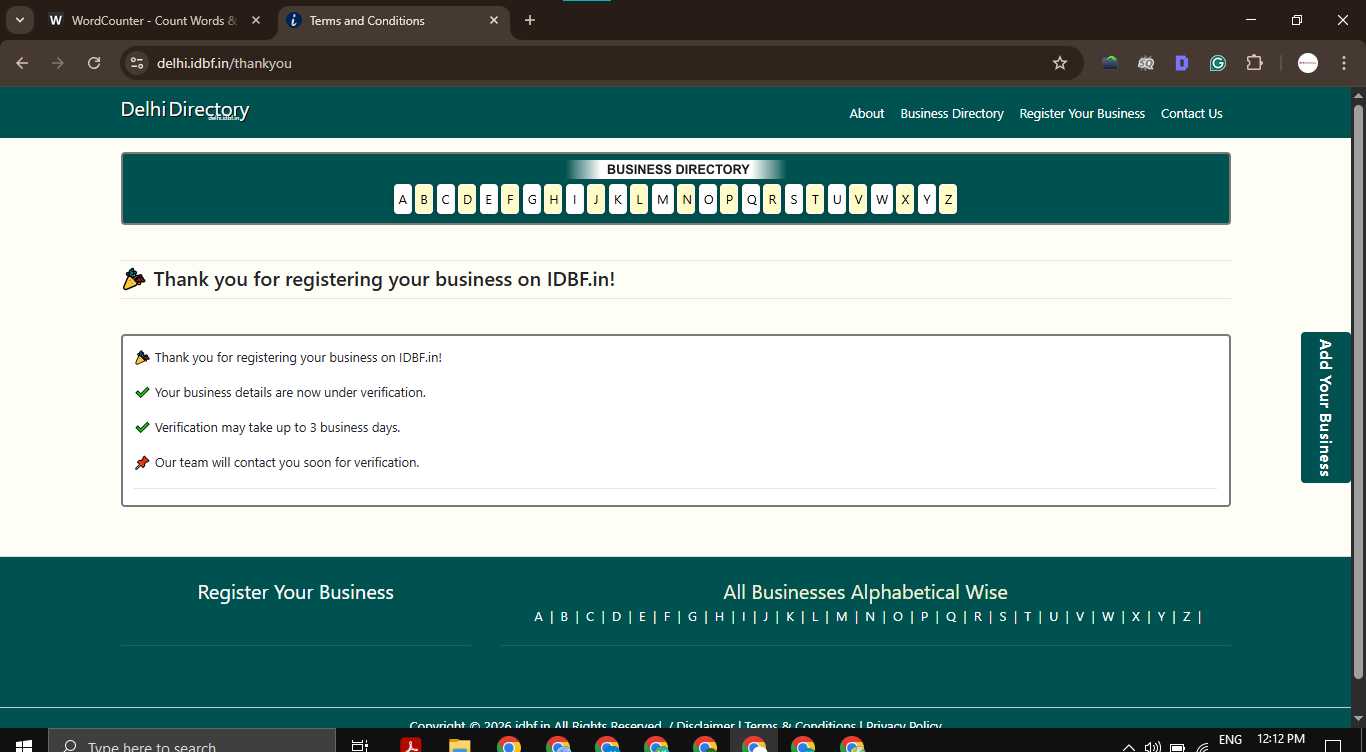Select letter P tile in Business Directory box
The image size is (1366, 752).
(729, 199)
